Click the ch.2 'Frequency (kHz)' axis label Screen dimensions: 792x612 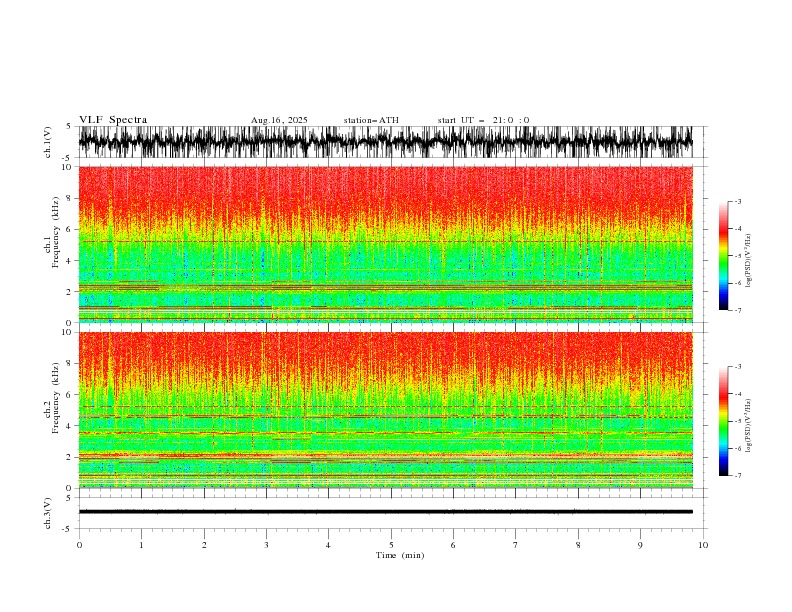[56, 398]
